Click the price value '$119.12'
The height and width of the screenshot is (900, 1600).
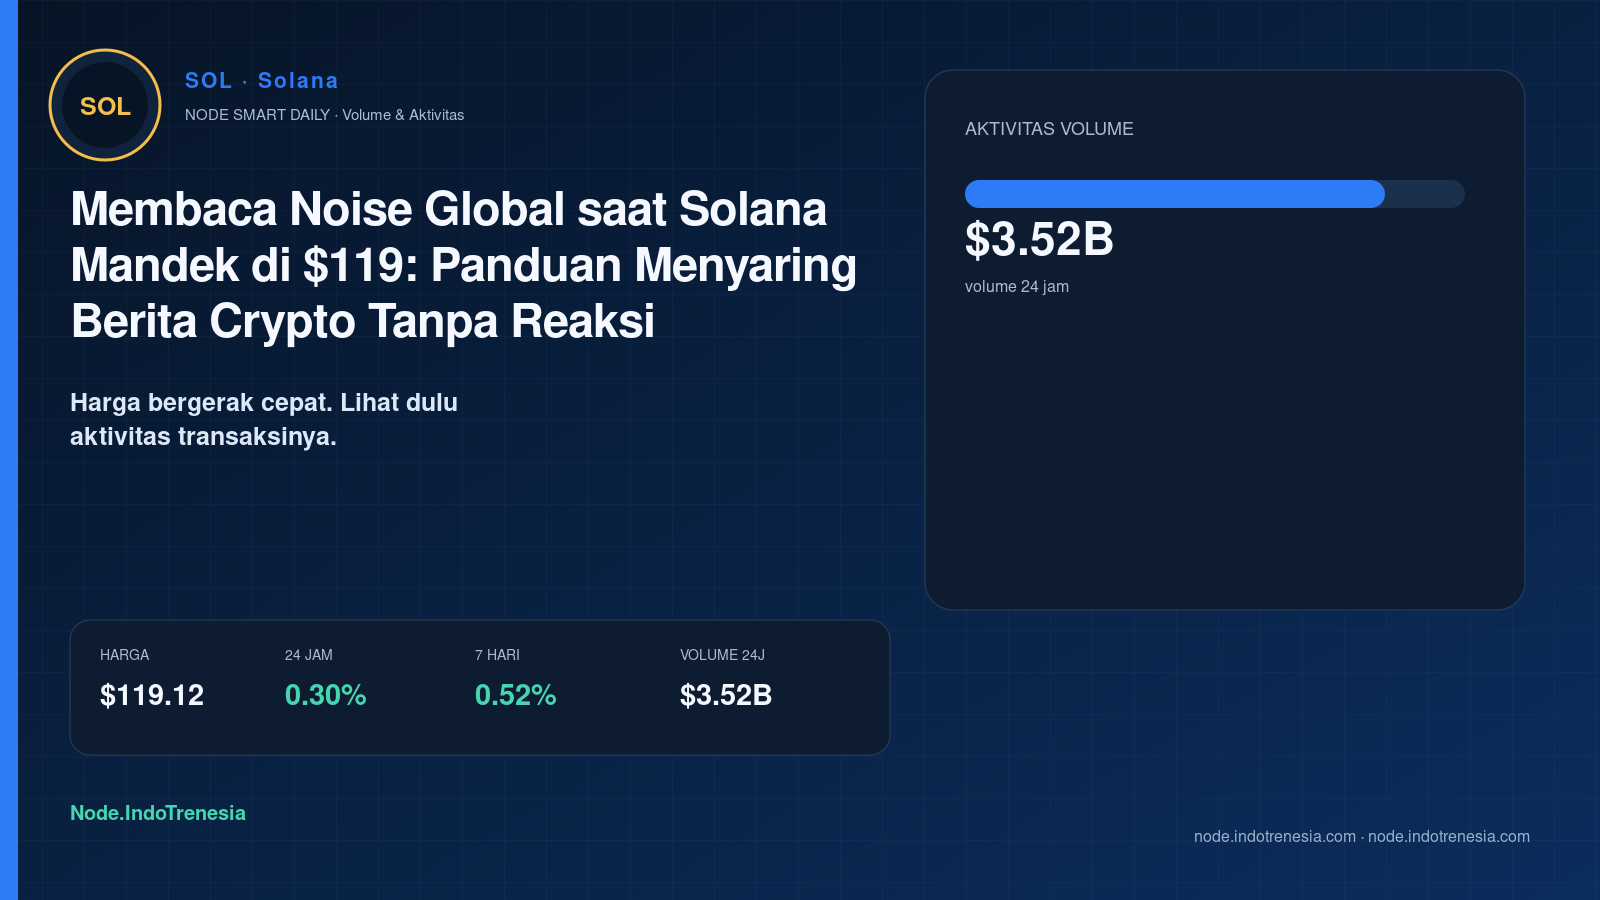point(152,695)
